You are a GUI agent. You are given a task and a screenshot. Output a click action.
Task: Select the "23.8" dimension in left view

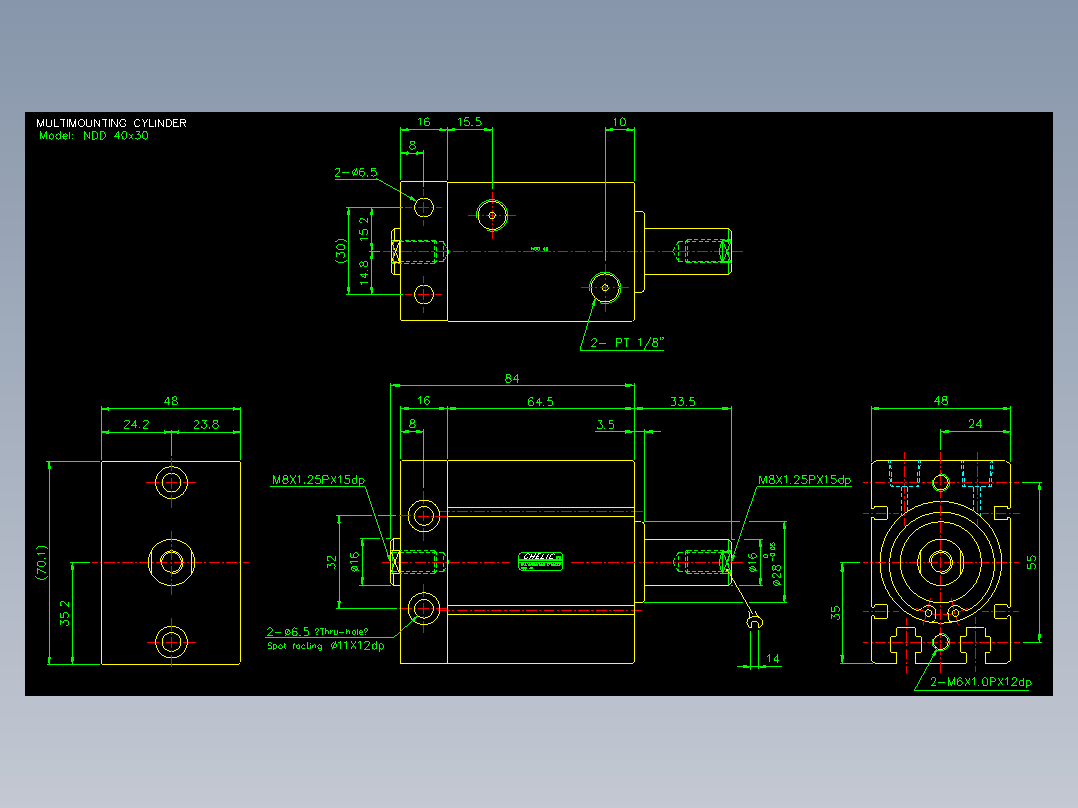point(206,424)
